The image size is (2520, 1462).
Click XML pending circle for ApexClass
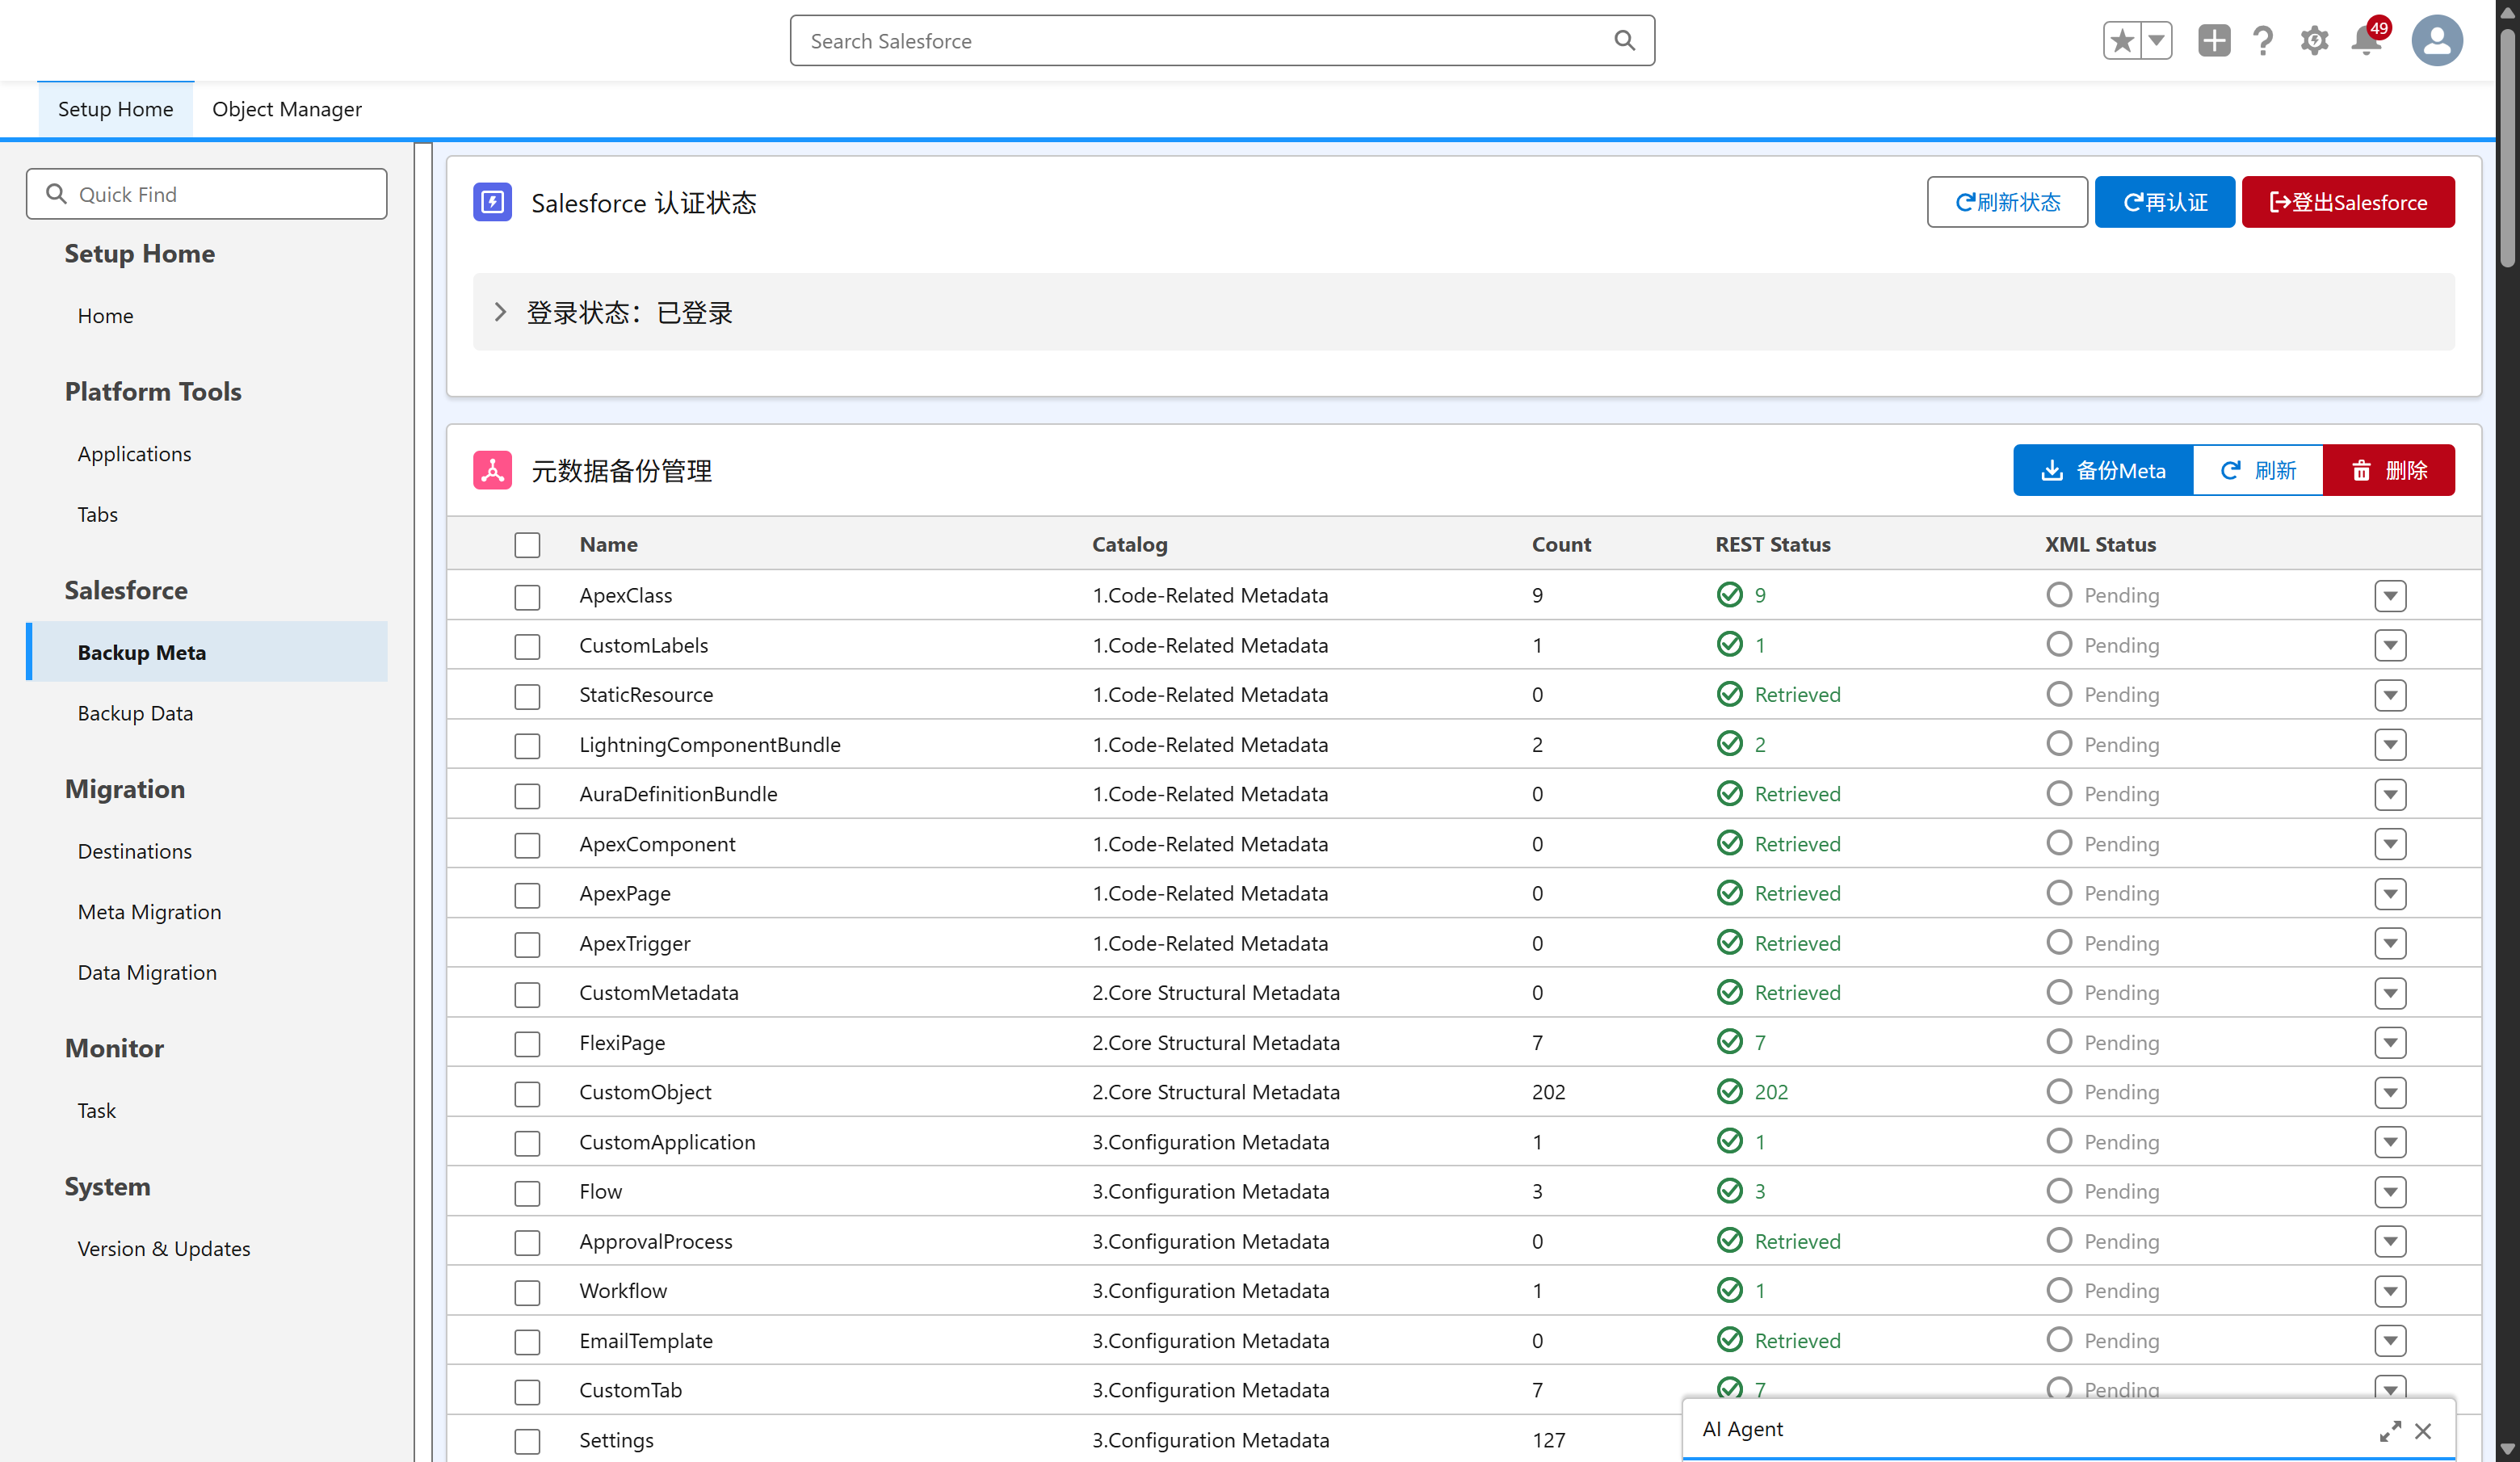tap(2059, 595)
